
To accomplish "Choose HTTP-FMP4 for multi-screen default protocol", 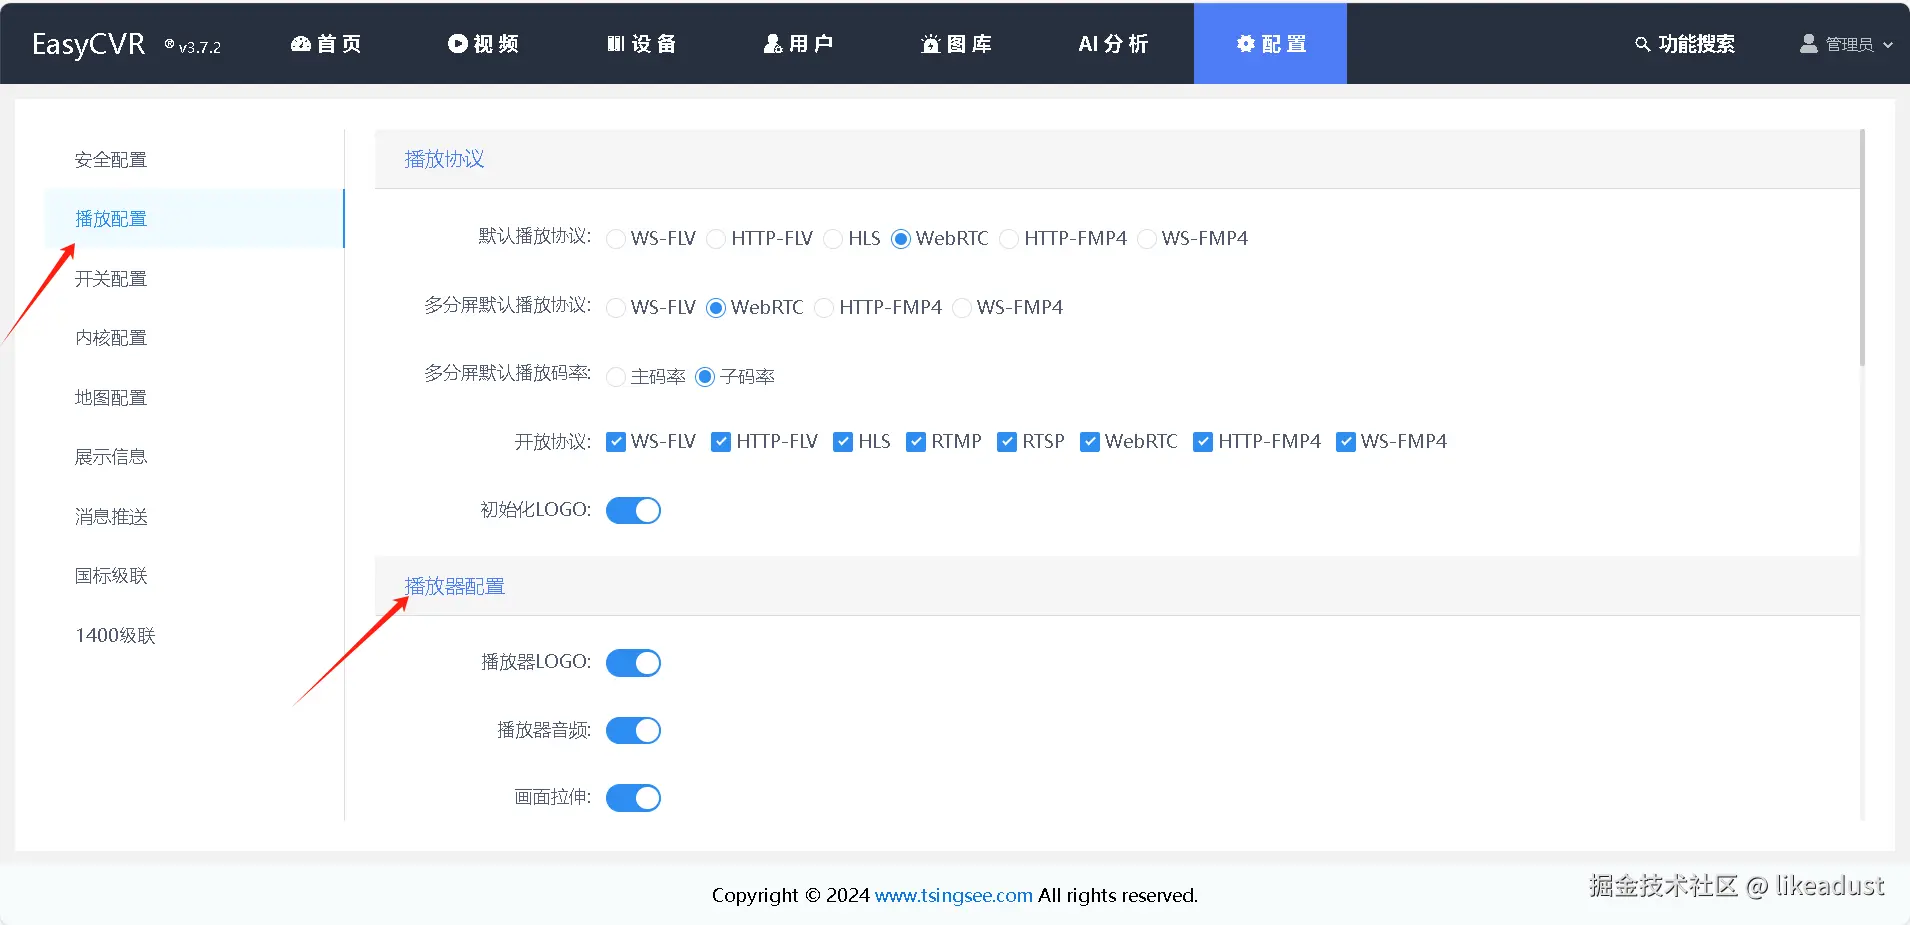I will pos(824,308).
